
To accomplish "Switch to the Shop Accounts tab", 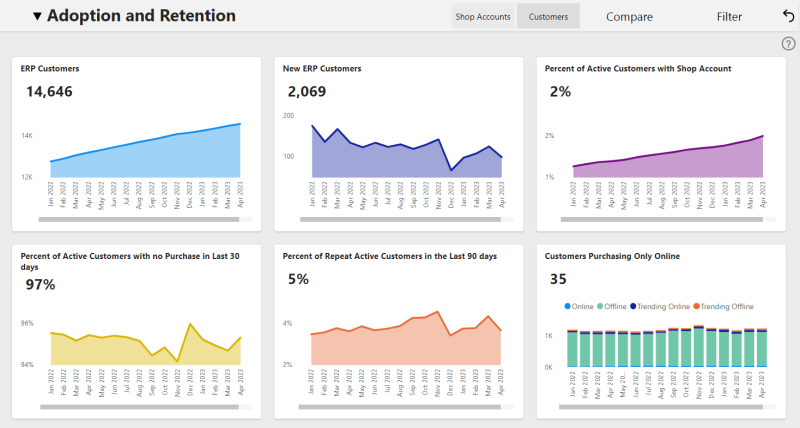I will (x=483, y=16).
